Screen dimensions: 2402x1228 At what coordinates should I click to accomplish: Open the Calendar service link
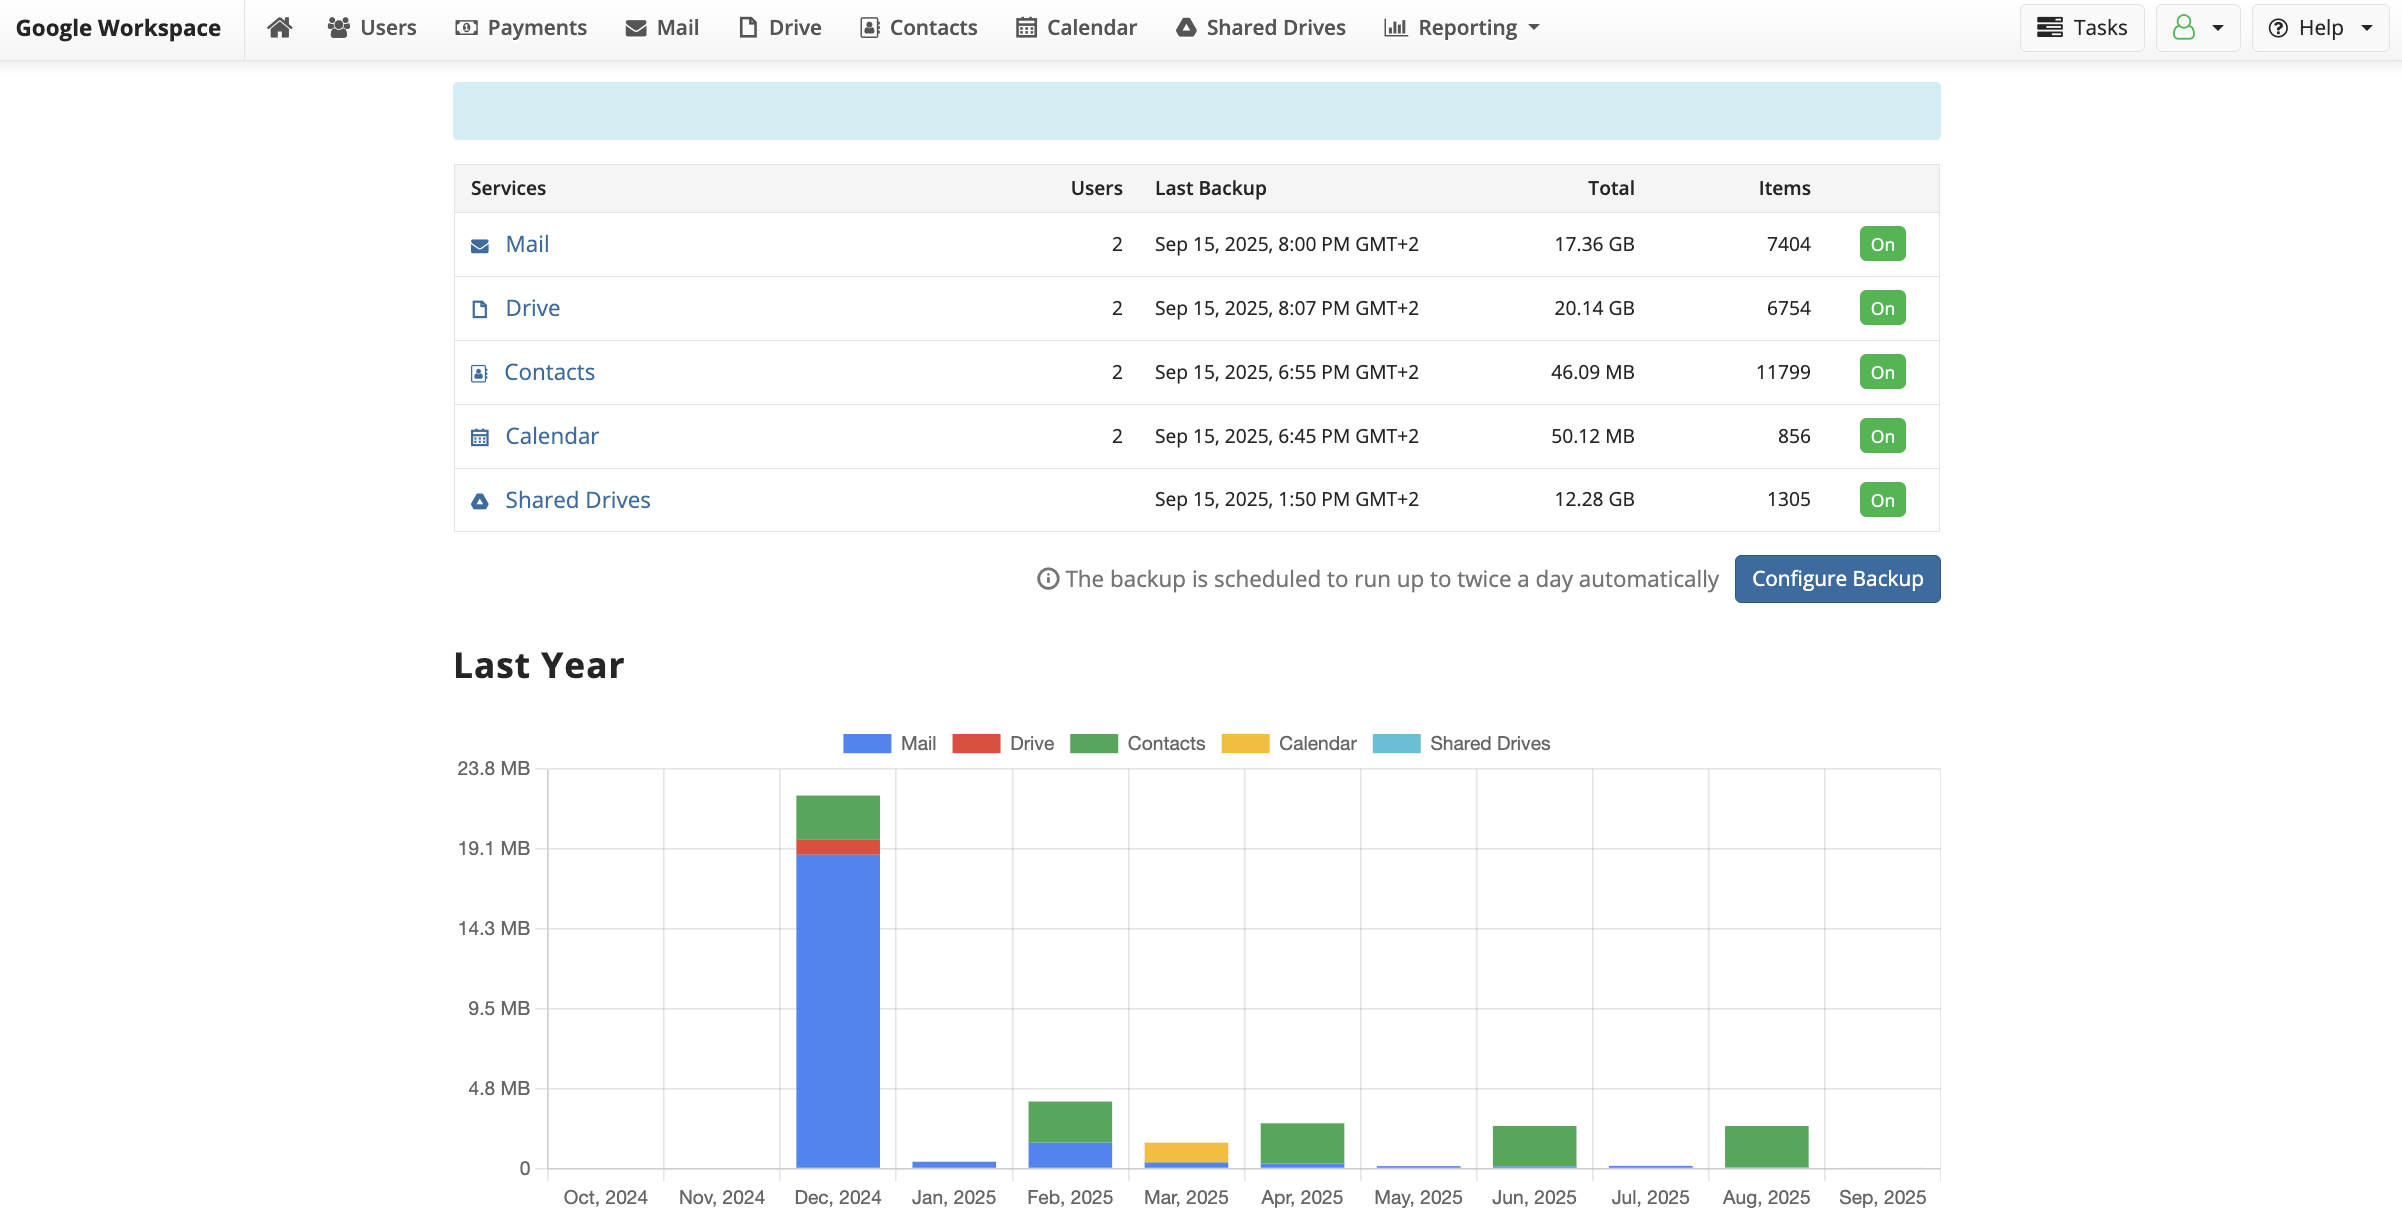(x=552, y=436)
